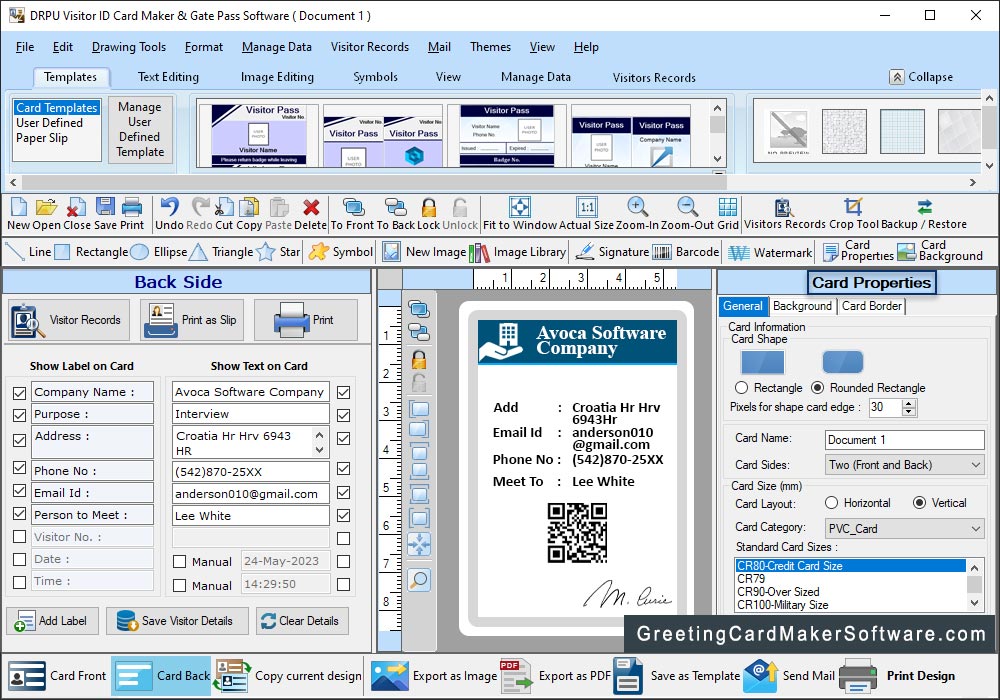Check the Manual checkbox beside 24-May-2023
Image resolution: width=1000 pixels, height=700 pixels.
(180, 562)
